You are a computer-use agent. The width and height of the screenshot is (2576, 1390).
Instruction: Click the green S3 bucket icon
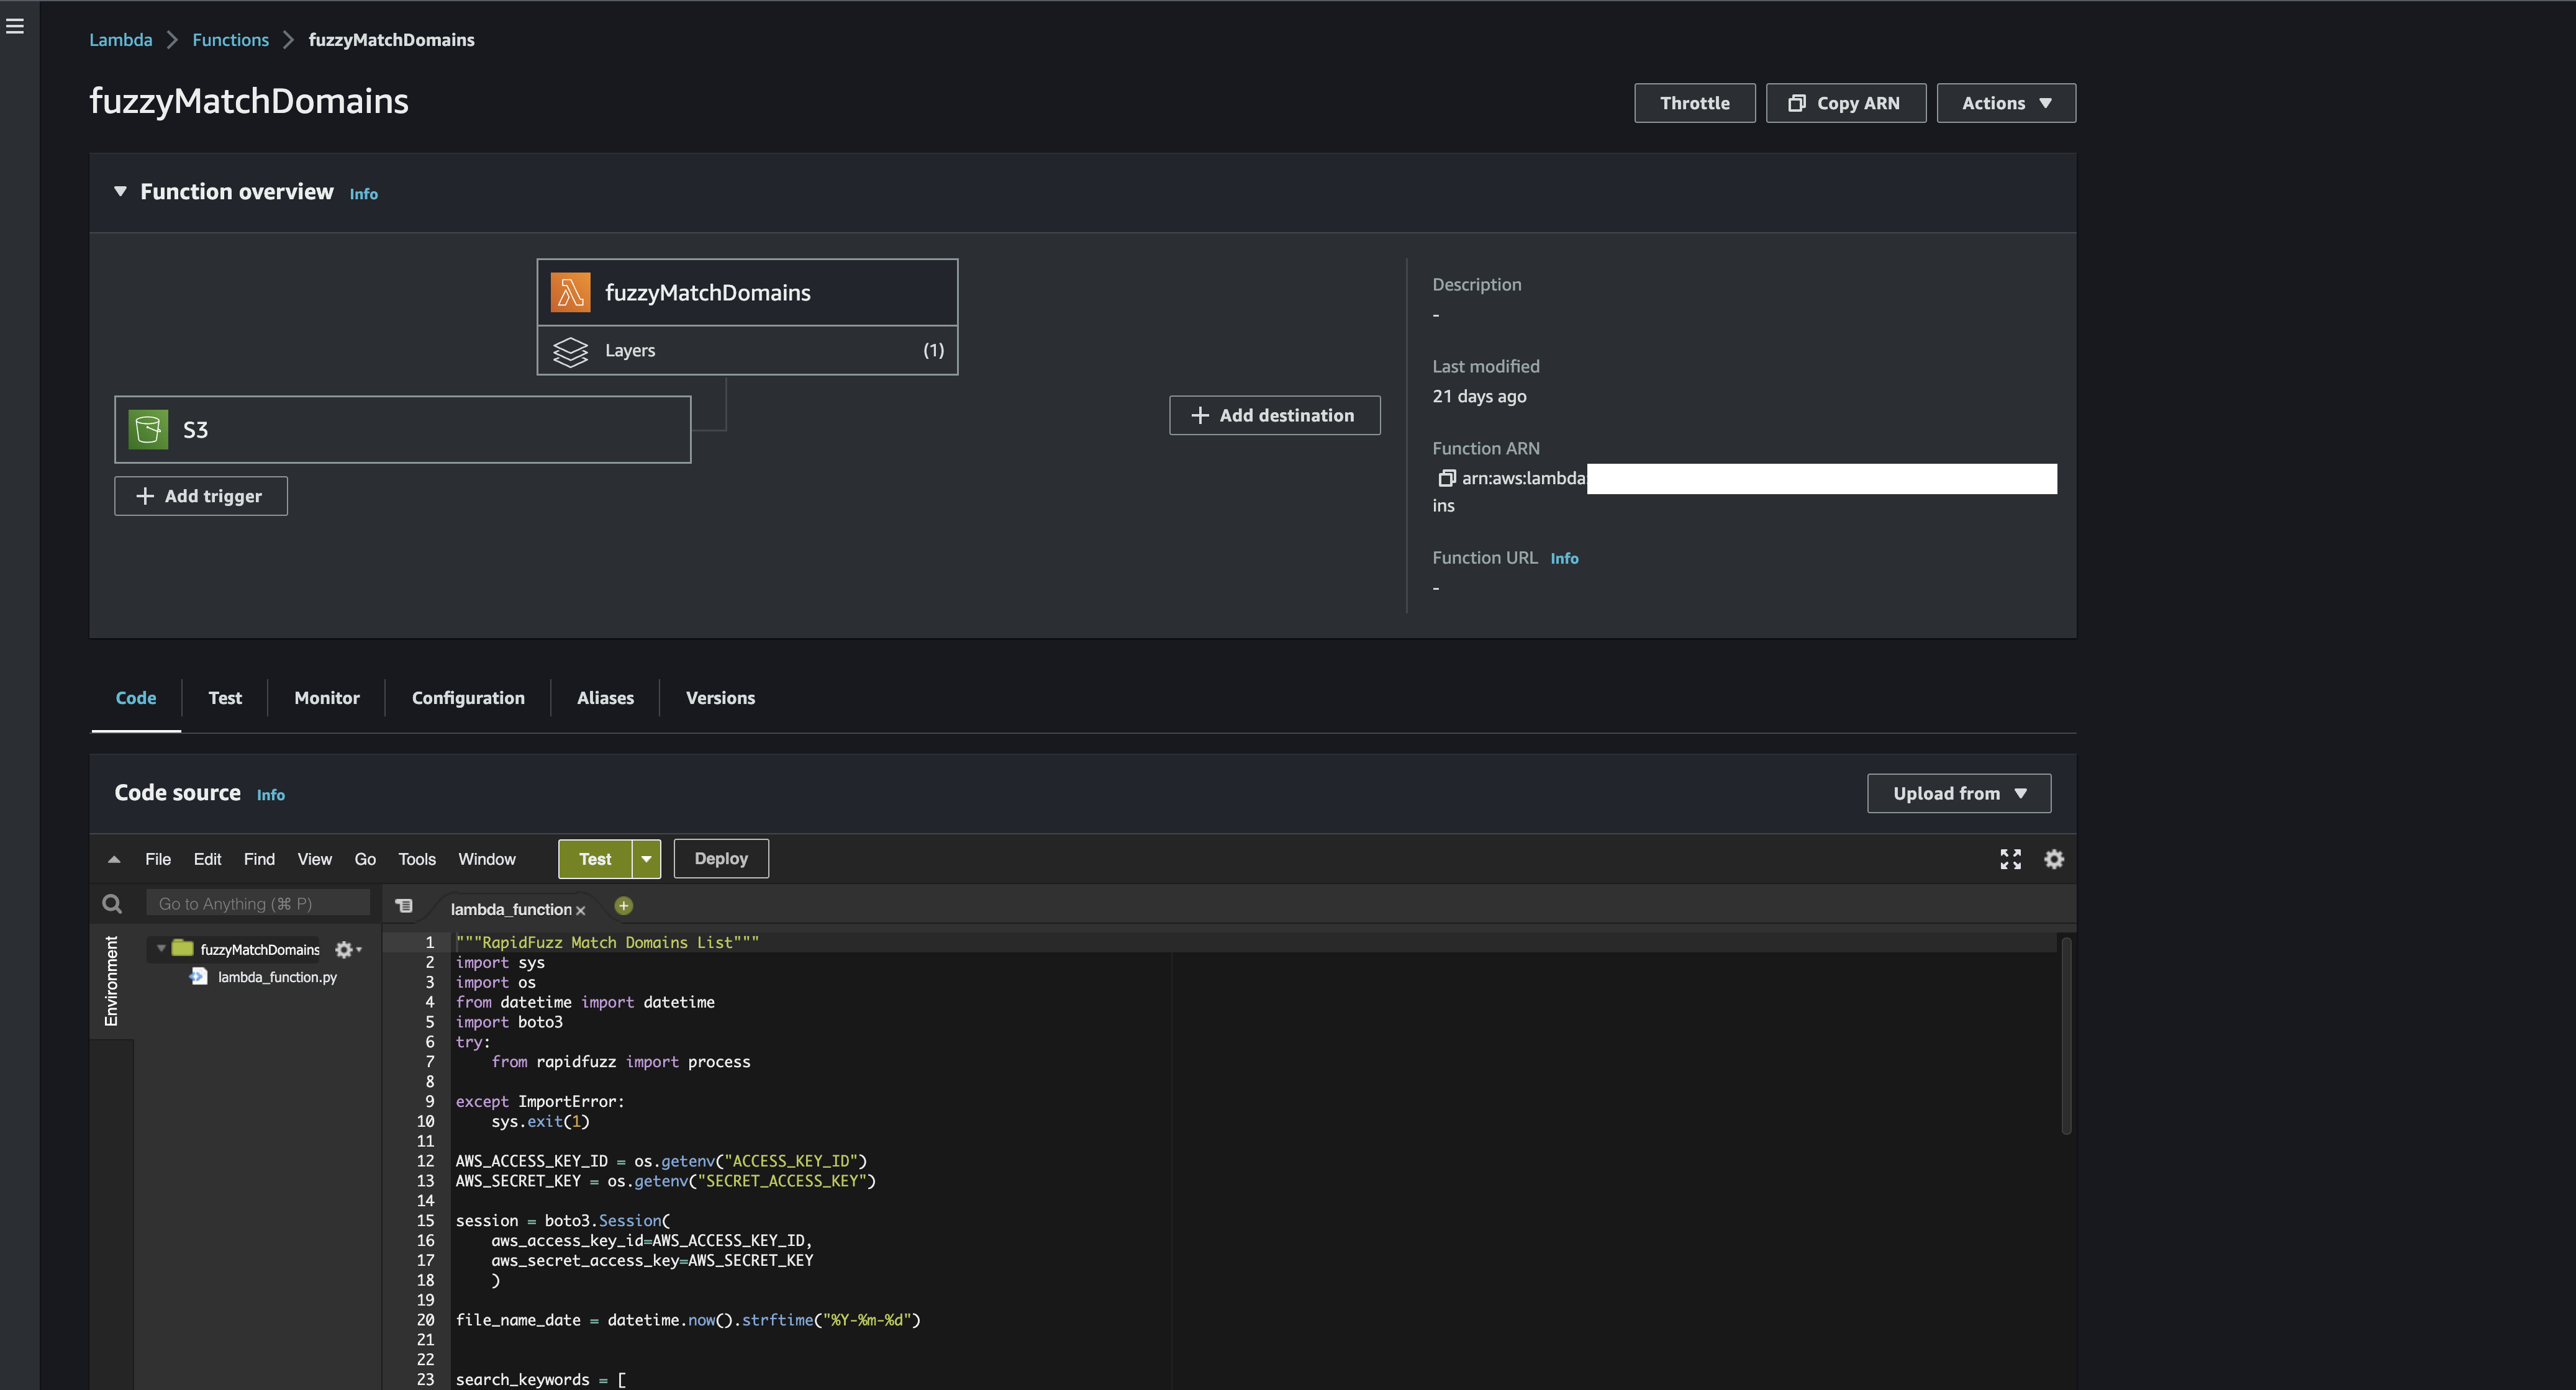pos(148,430)
